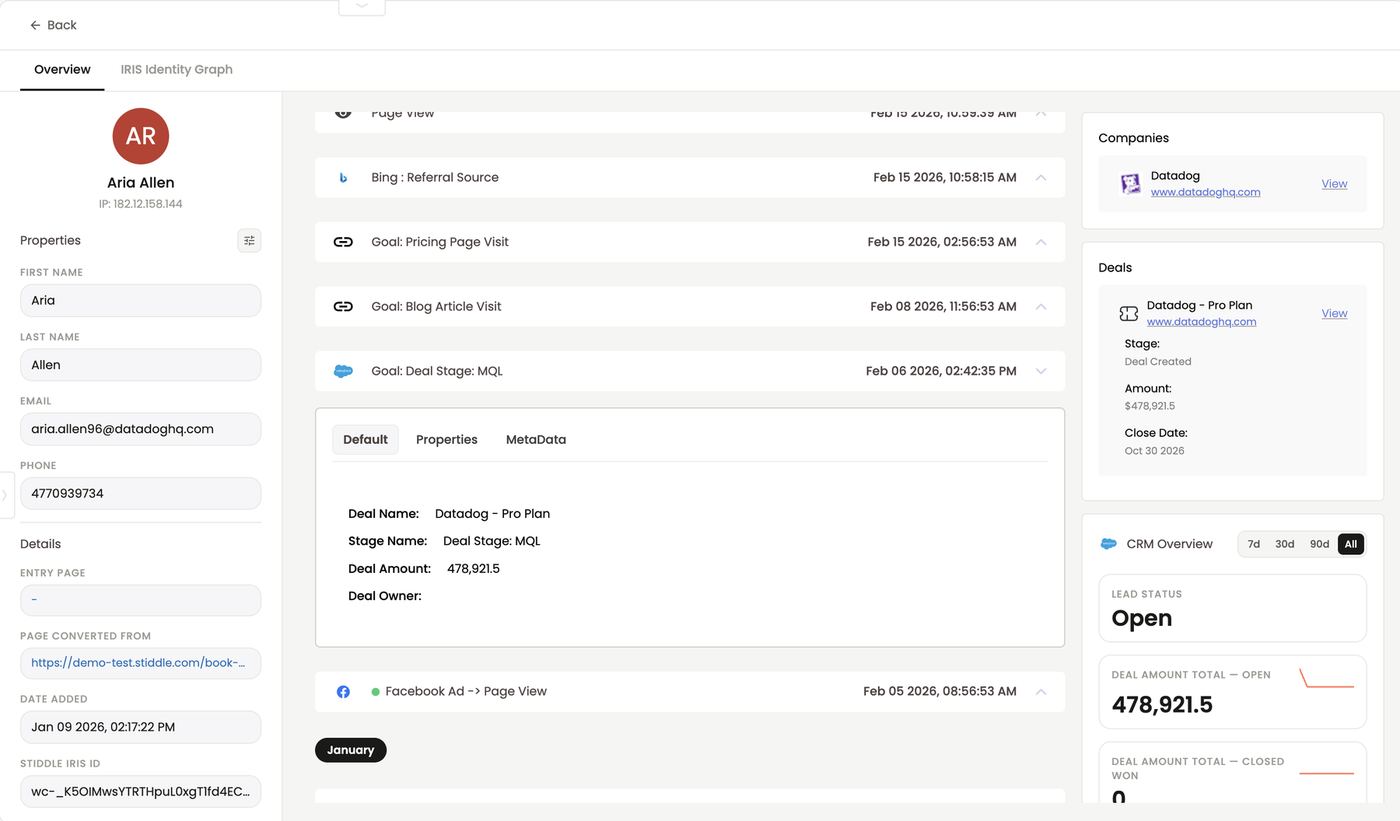
Task: Click the link icon for Pricing Page Visit
Action: [343, 242]
